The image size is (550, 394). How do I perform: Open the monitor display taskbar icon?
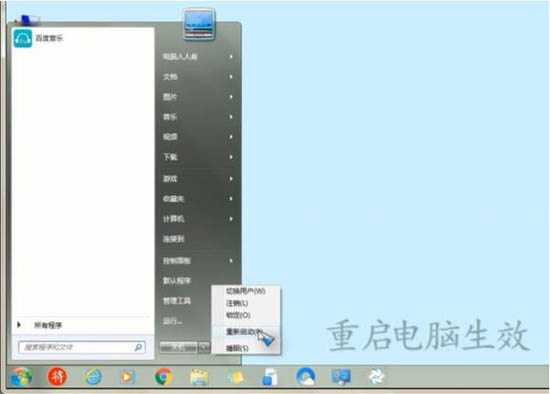pyautogui.click(x=341, y=377)
